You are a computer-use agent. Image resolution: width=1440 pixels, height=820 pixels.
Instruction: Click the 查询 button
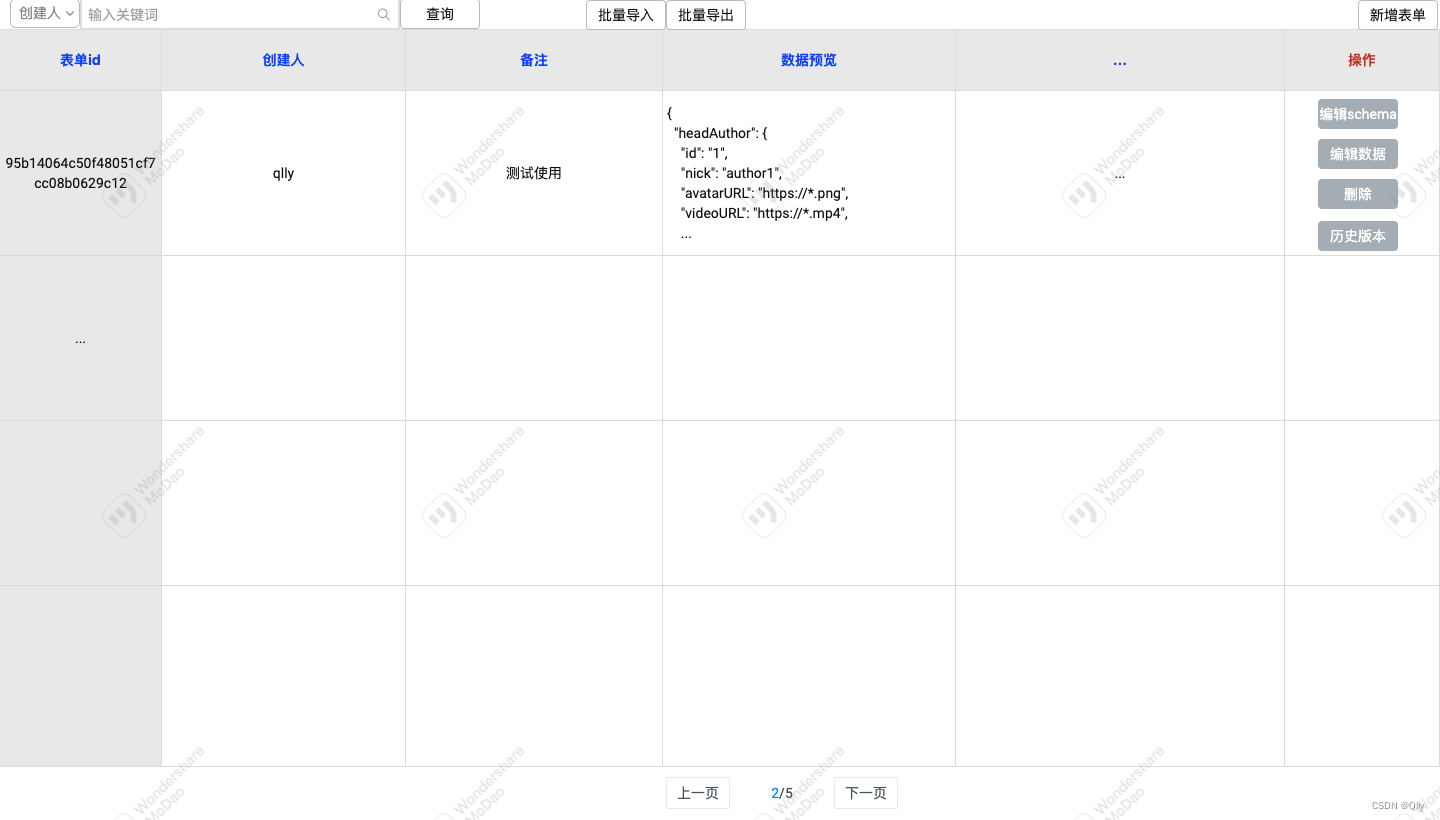pyautogui.click(x=440, y=14)
